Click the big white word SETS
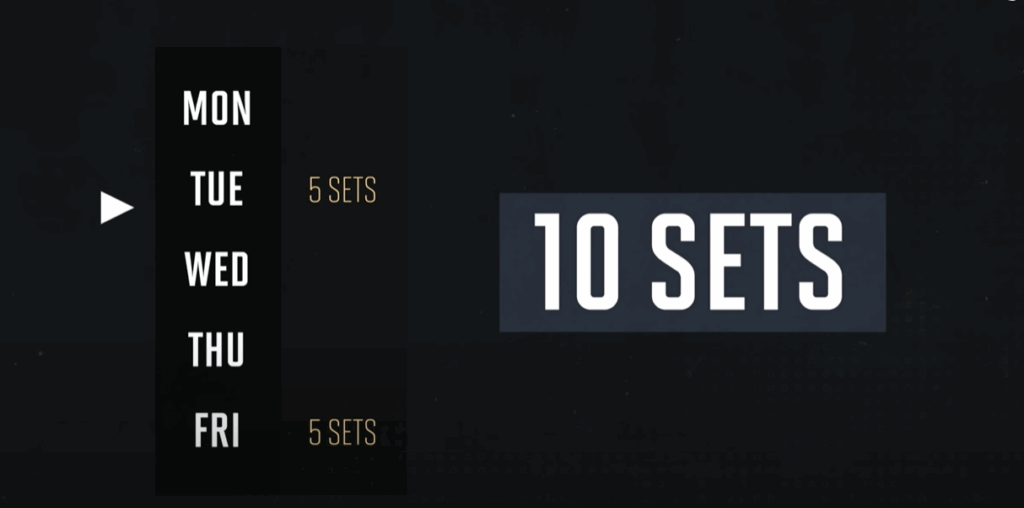Viewport: 1024px width, 508px height. click(747, 262)
